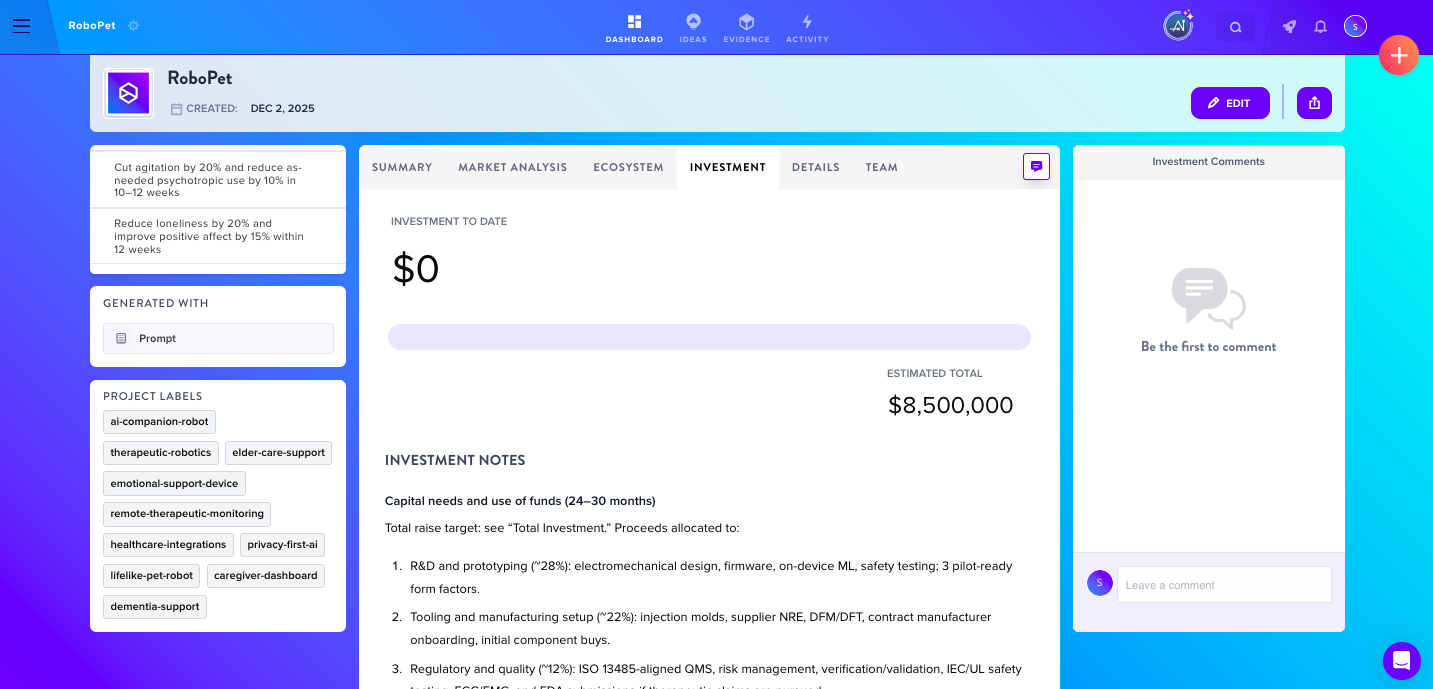This screenshot has width=1433, height=689.
Task: Open notifications bell
Action: tap(1320, 27)
